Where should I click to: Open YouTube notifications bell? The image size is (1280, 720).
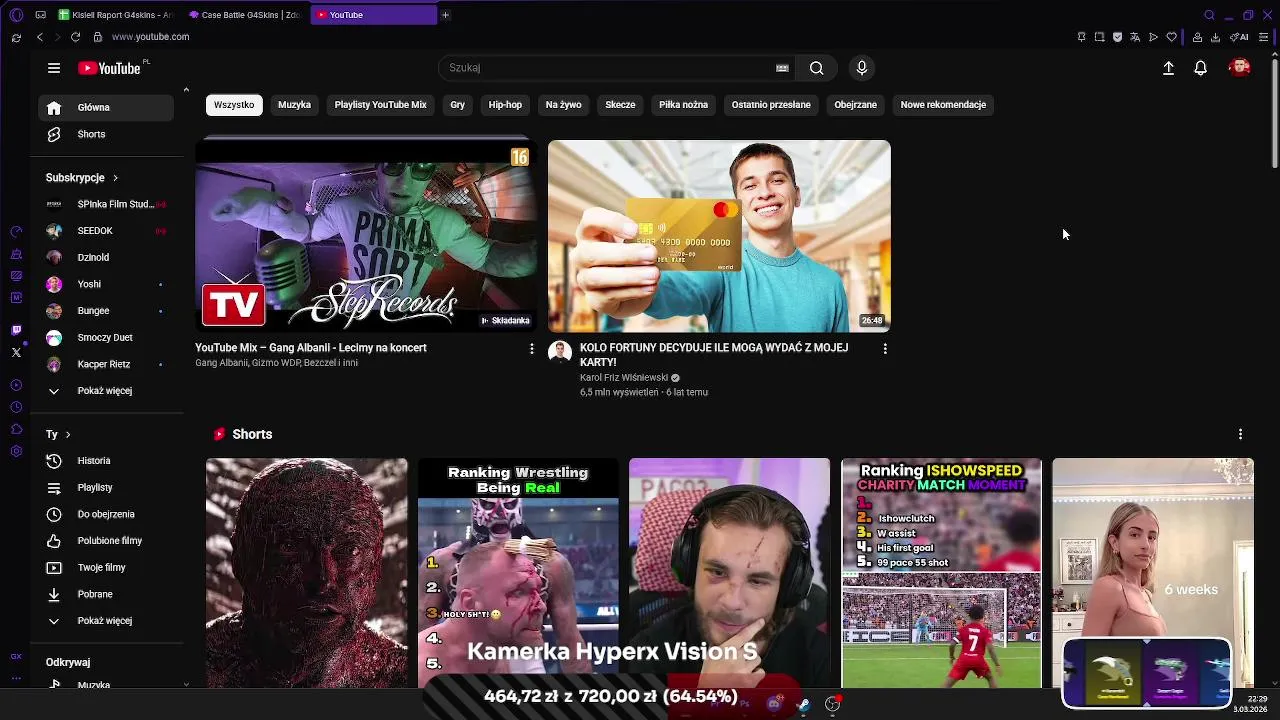click(1200, 68)
